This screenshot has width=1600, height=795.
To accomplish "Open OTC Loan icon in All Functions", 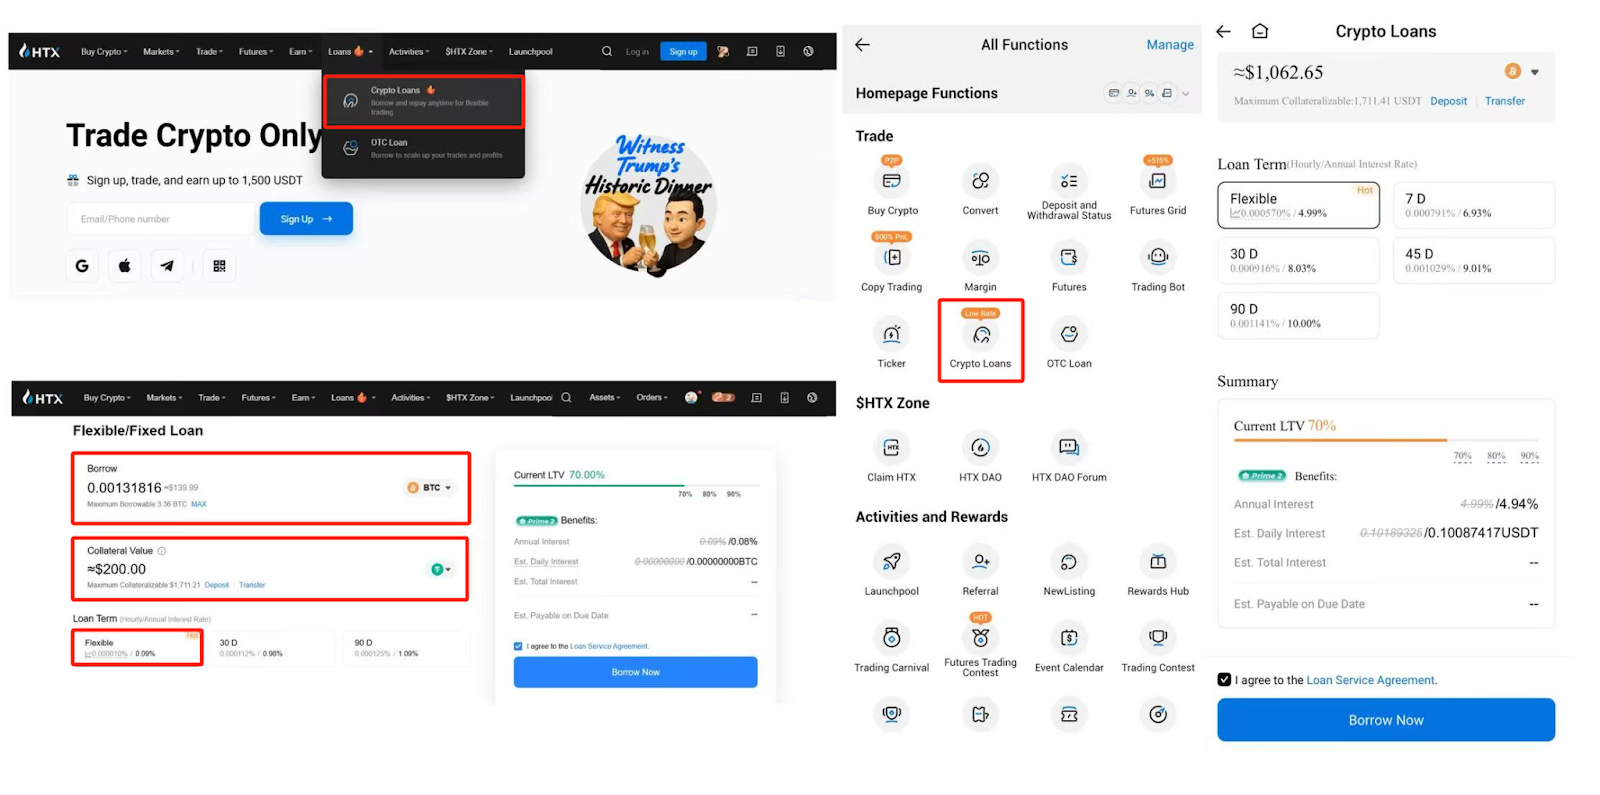I will point(1069,335).
